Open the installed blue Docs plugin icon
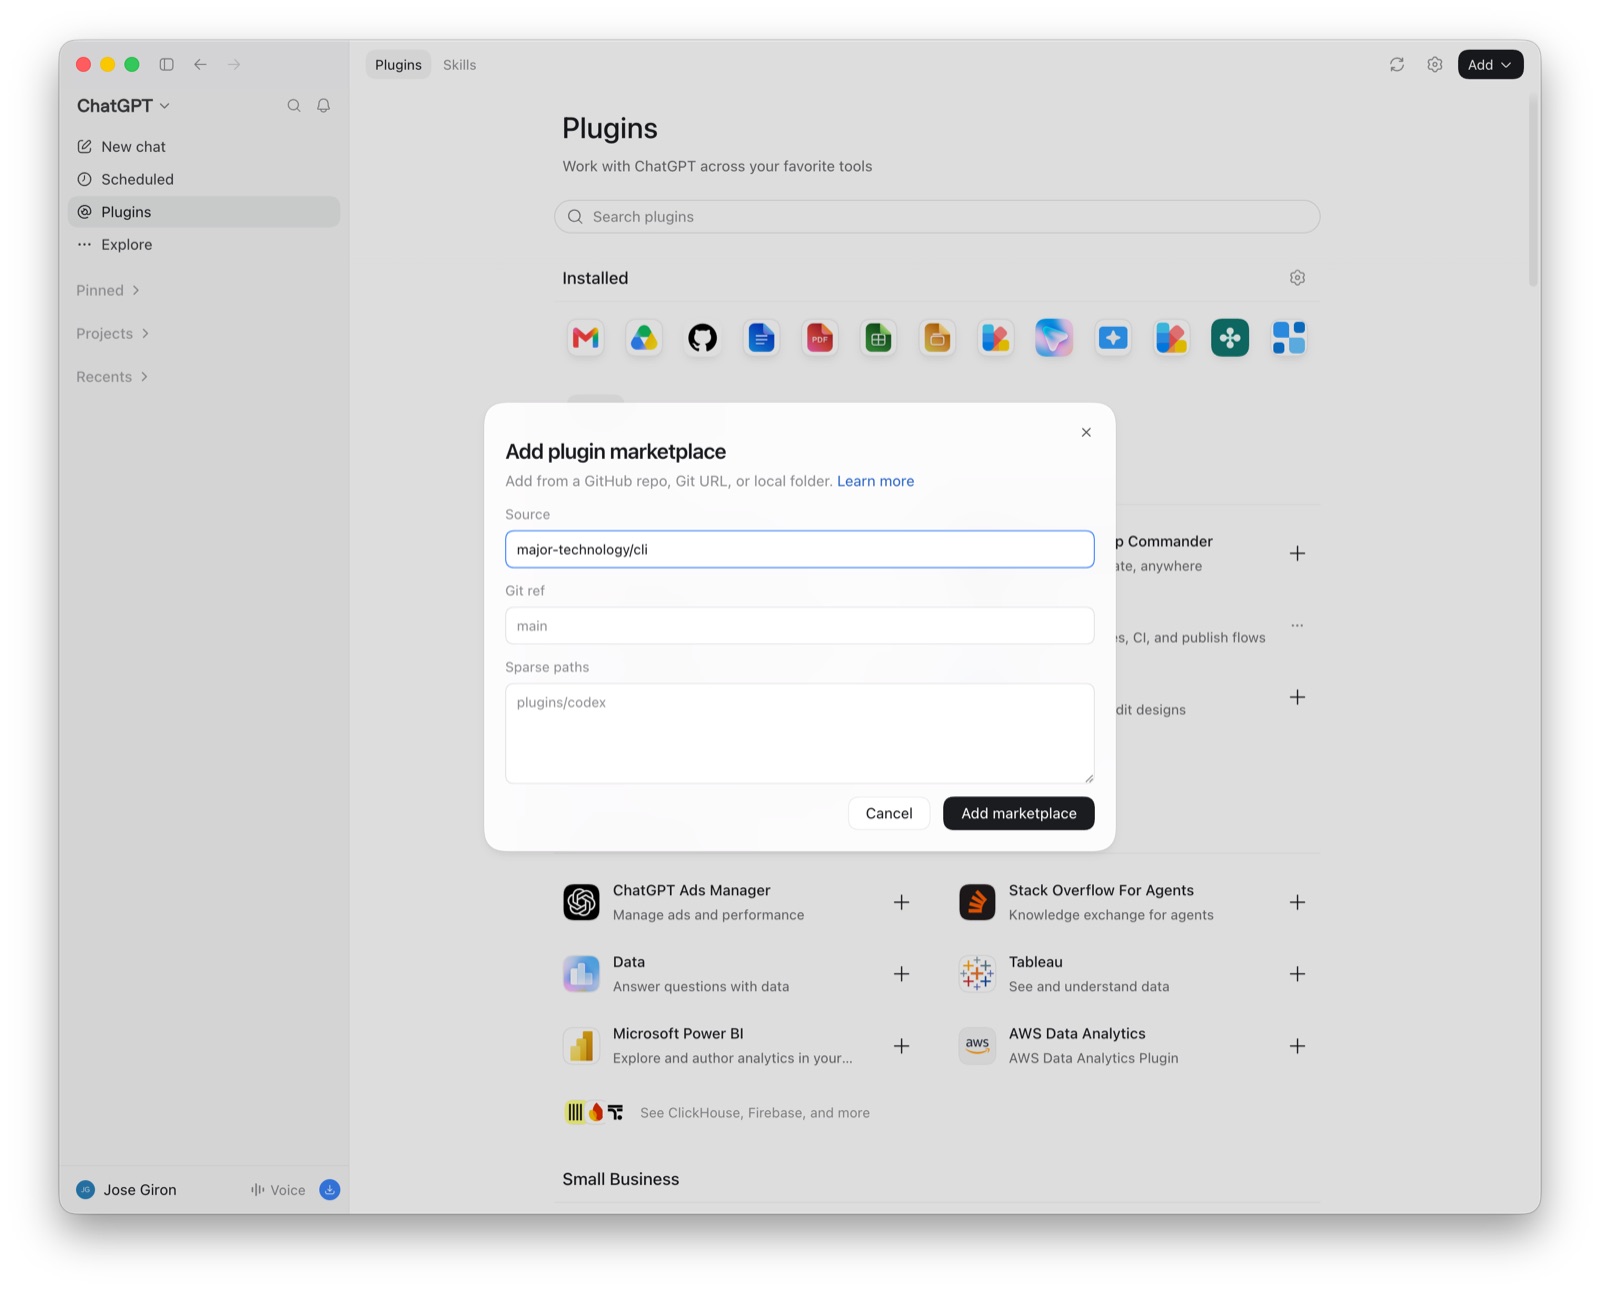The width and height of the screenshot is (1600, 1292). 762,338
